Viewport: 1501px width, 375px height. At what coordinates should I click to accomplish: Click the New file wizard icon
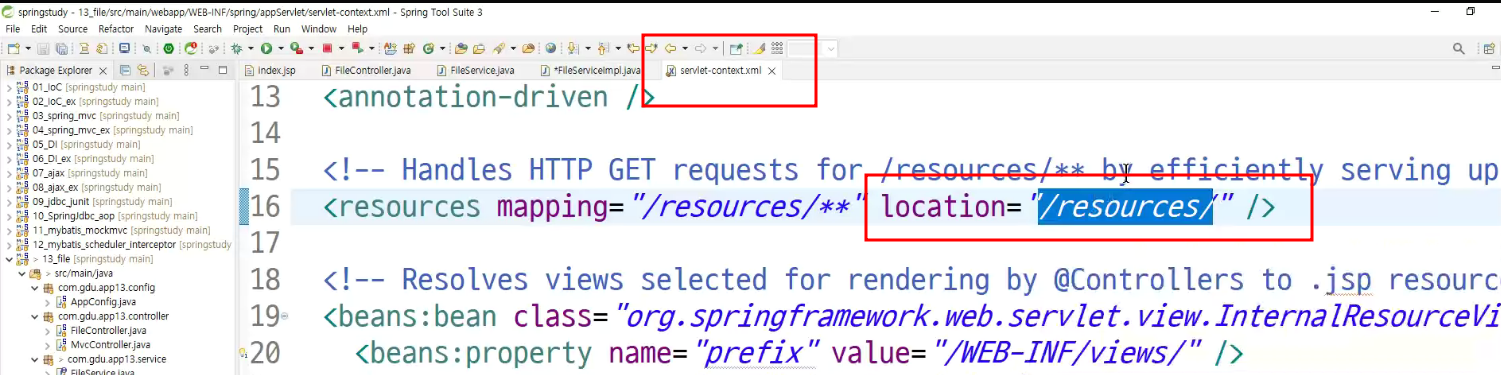13,48
